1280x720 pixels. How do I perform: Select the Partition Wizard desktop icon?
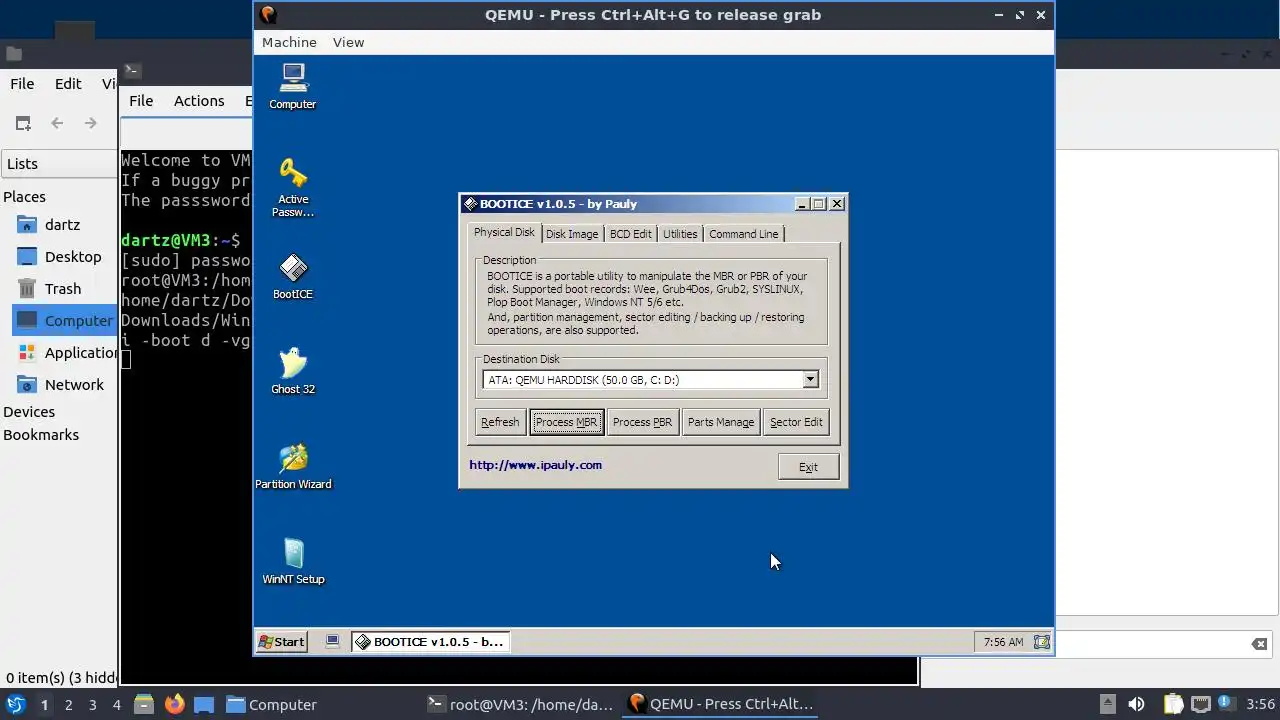point(292,466)
